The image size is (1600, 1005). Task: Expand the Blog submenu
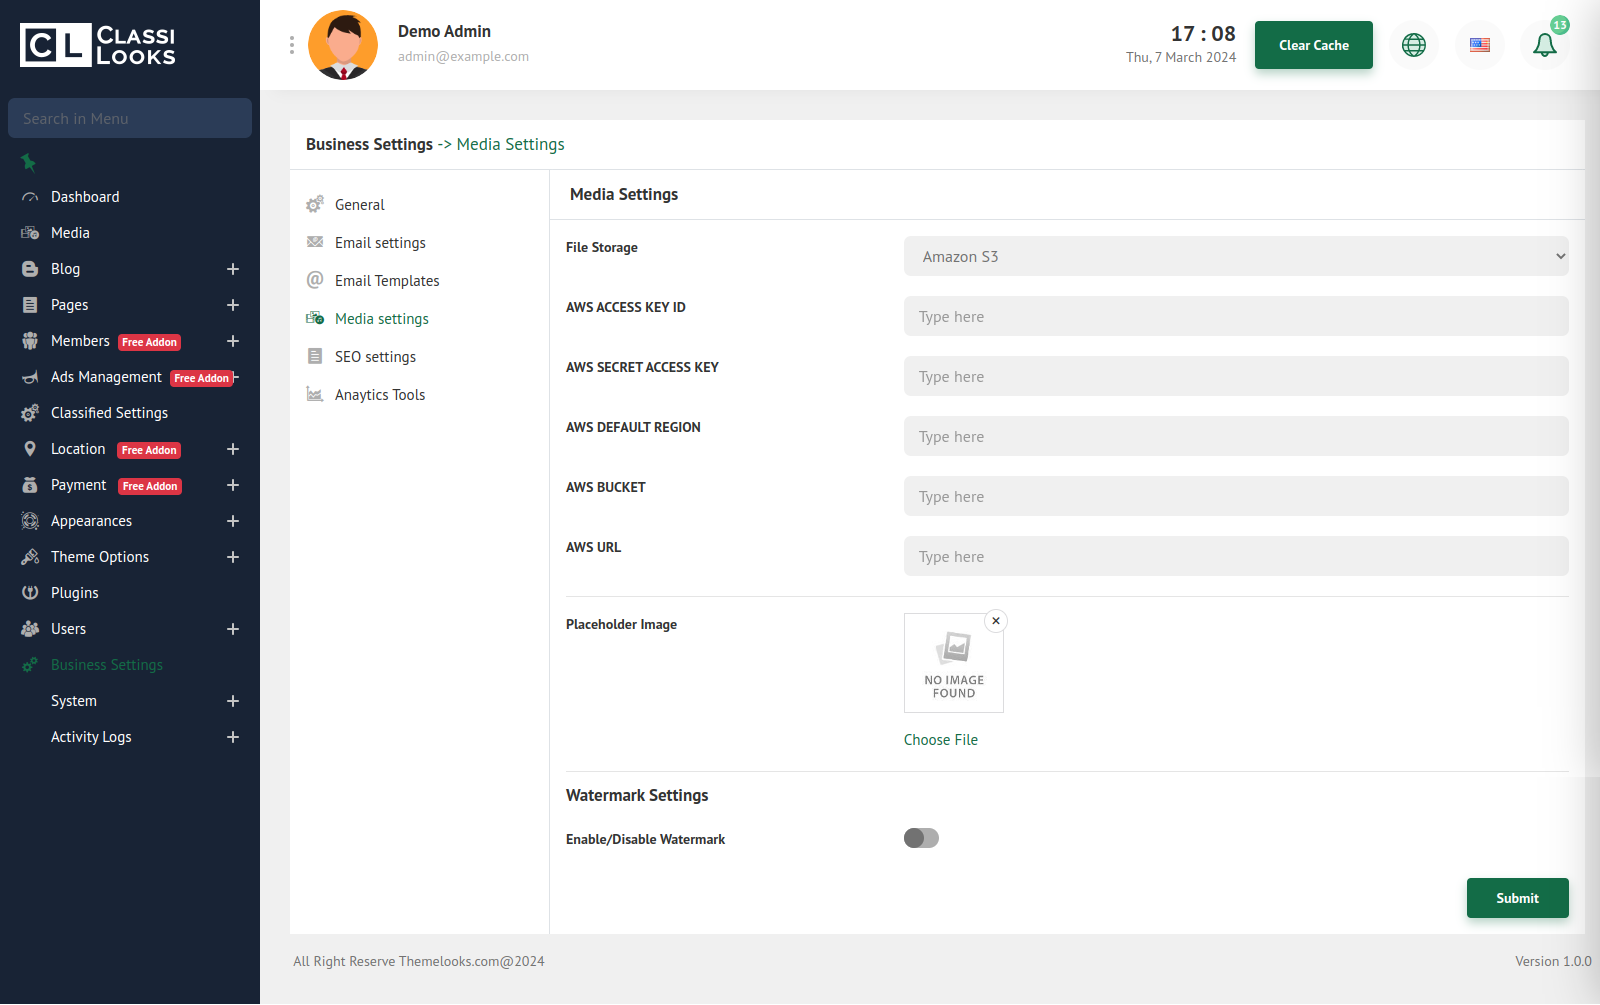[233, 269]
